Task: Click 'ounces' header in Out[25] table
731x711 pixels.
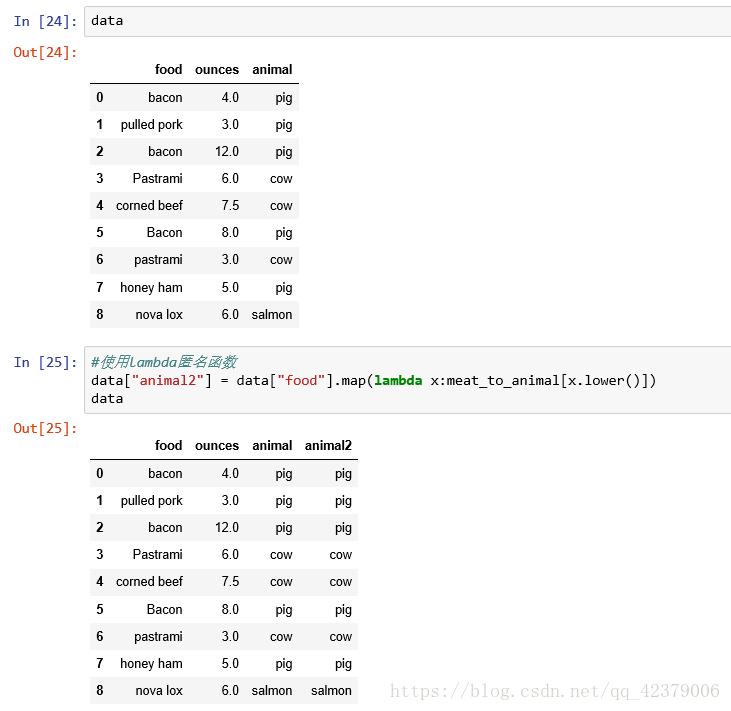Action: coord(217,445)
